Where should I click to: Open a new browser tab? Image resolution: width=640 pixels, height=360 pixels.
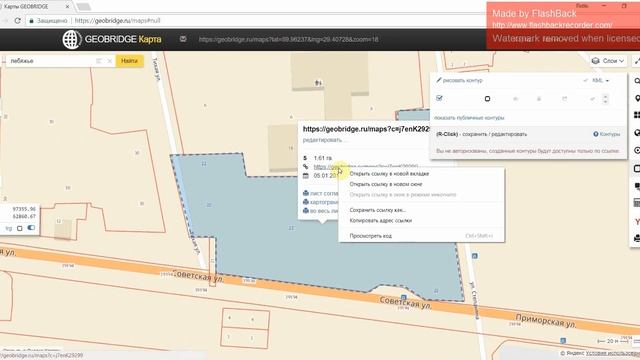coord(84,7)
